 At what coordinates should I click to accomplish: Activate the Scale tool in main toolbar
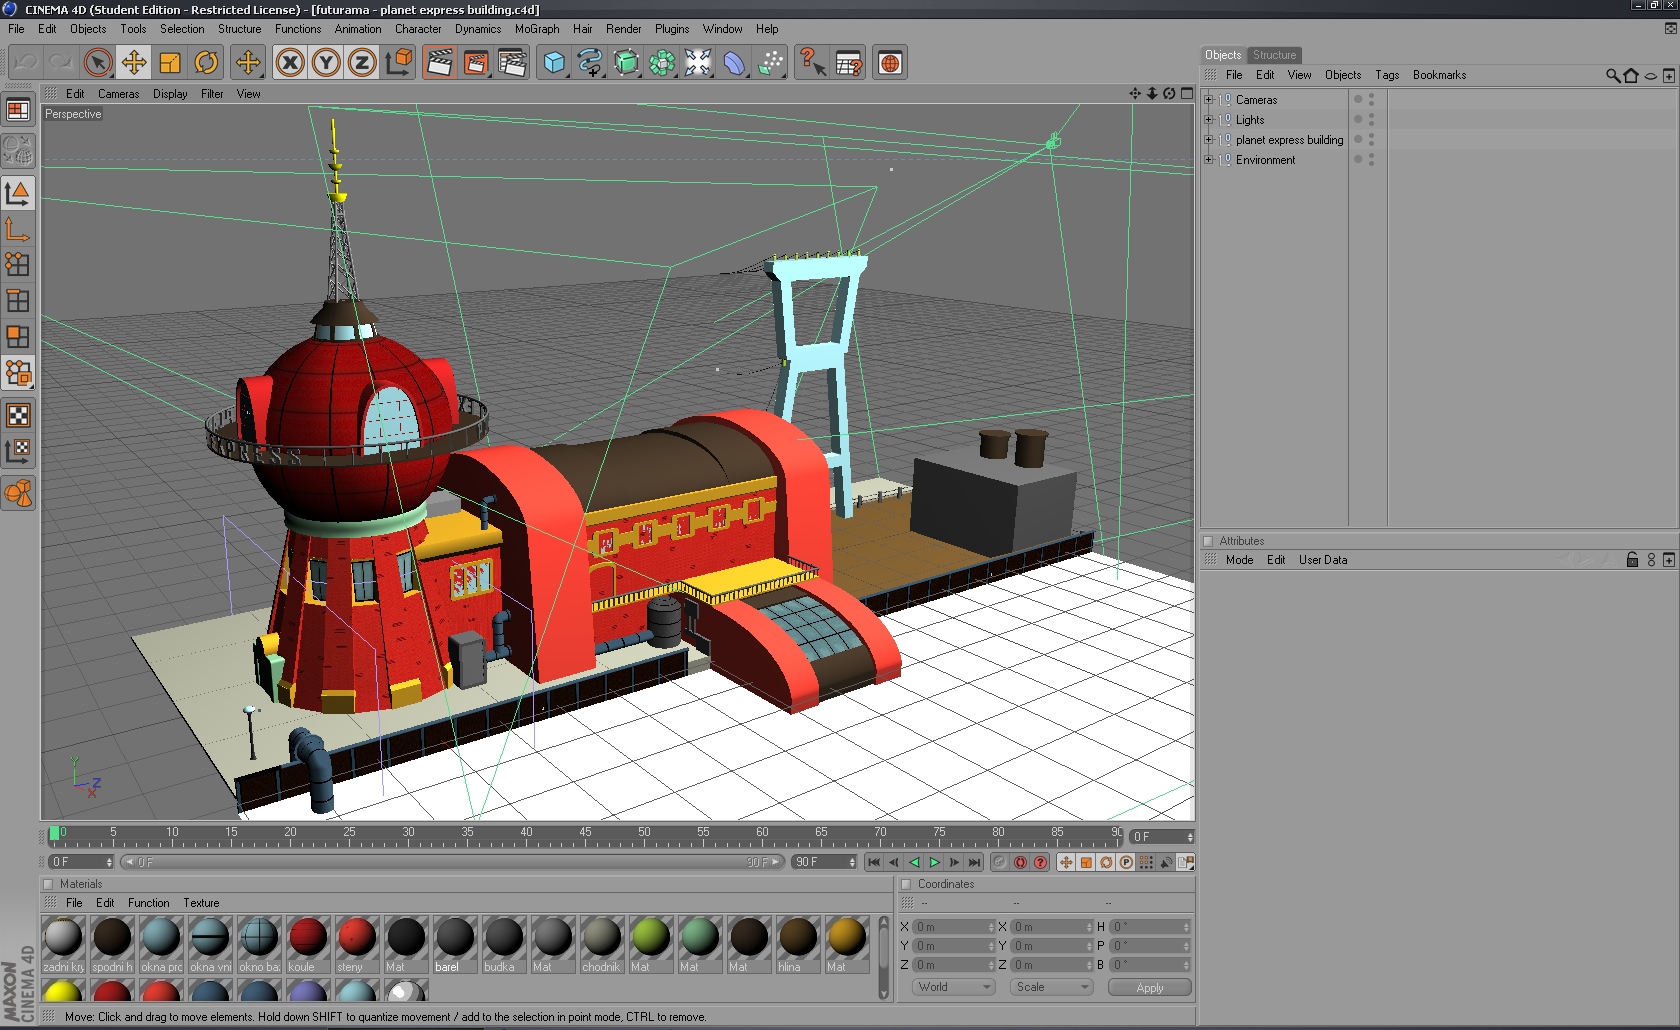click(170, 63)
